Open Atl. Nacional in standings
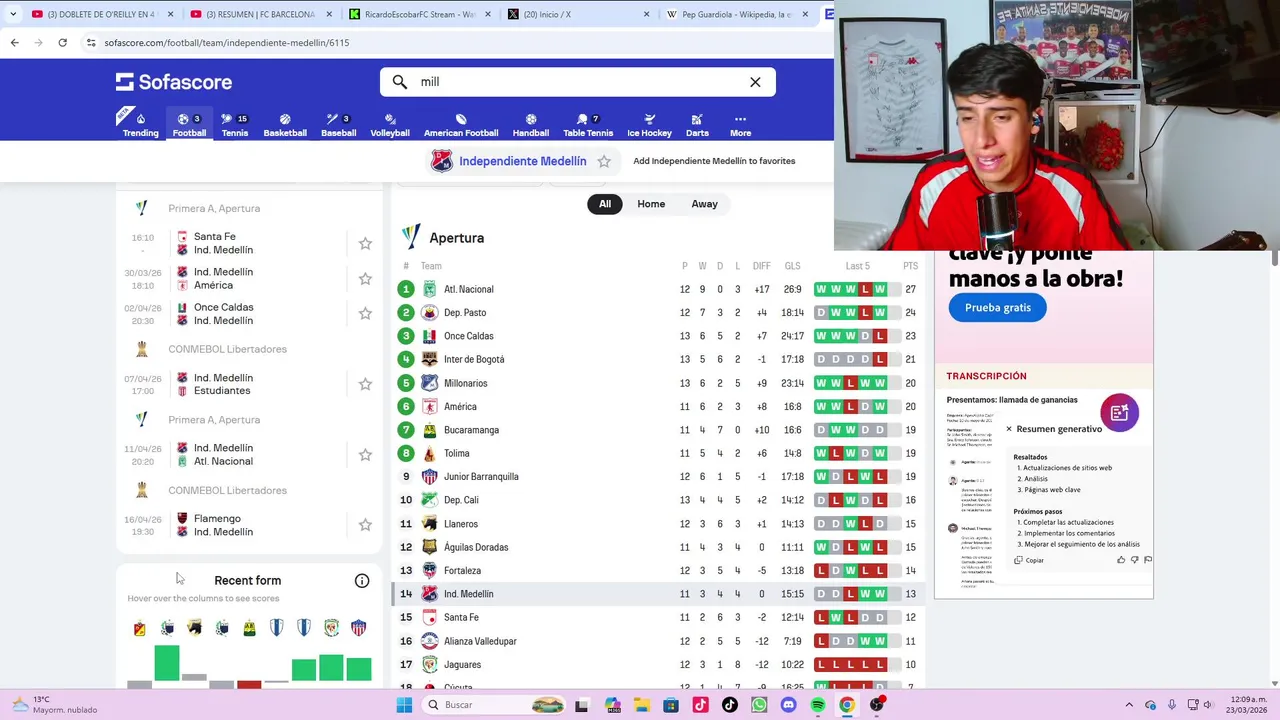Screen dimensions: 1280x720 [468, 289]
